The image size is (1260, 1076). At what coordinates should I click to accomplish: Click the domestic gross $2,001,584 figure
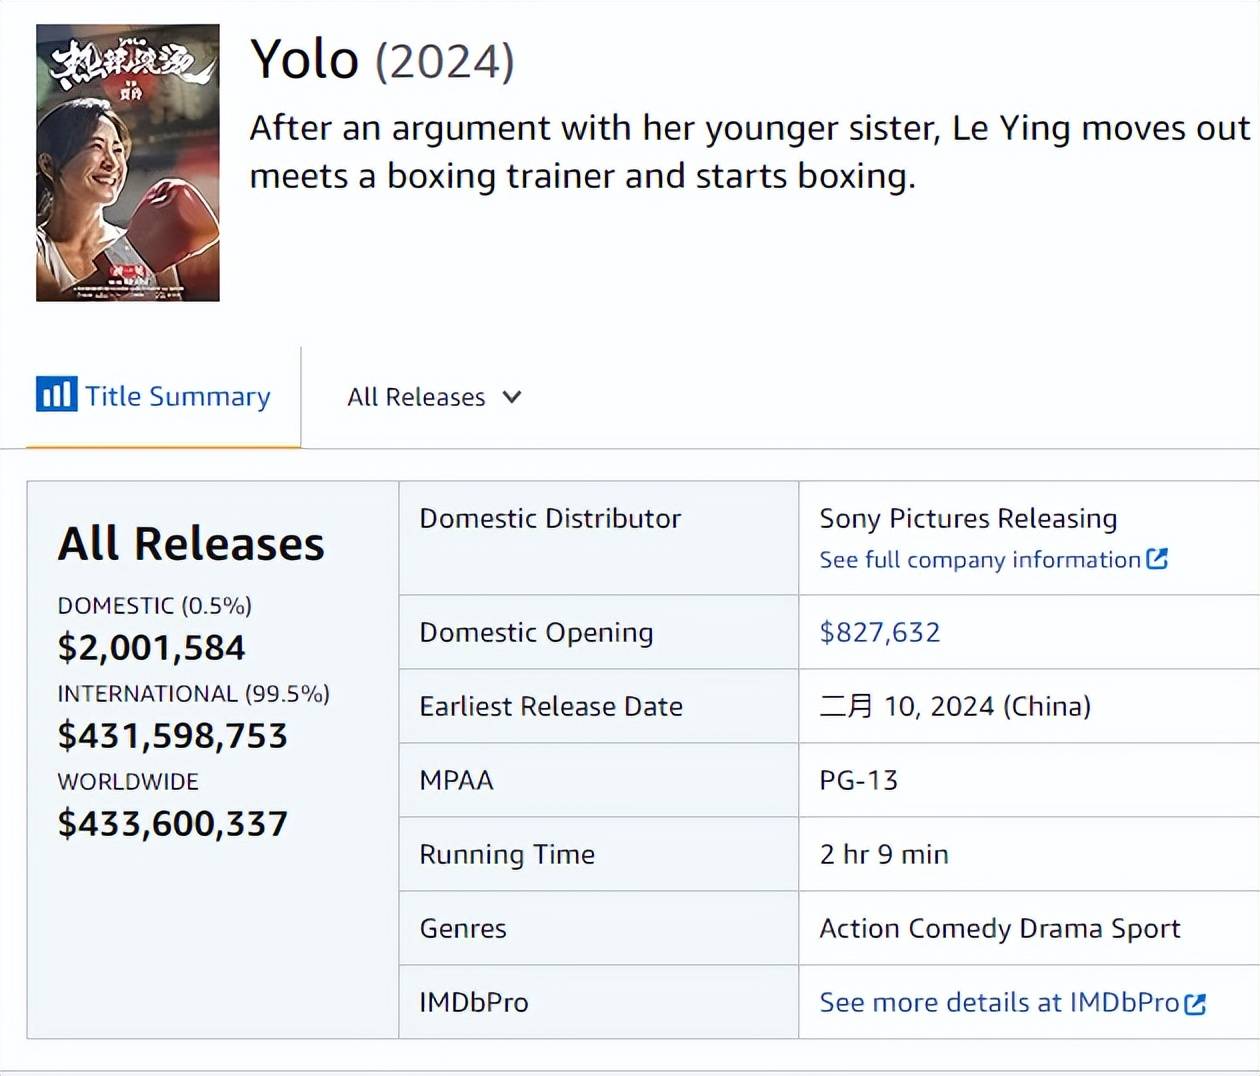(151, 648)
